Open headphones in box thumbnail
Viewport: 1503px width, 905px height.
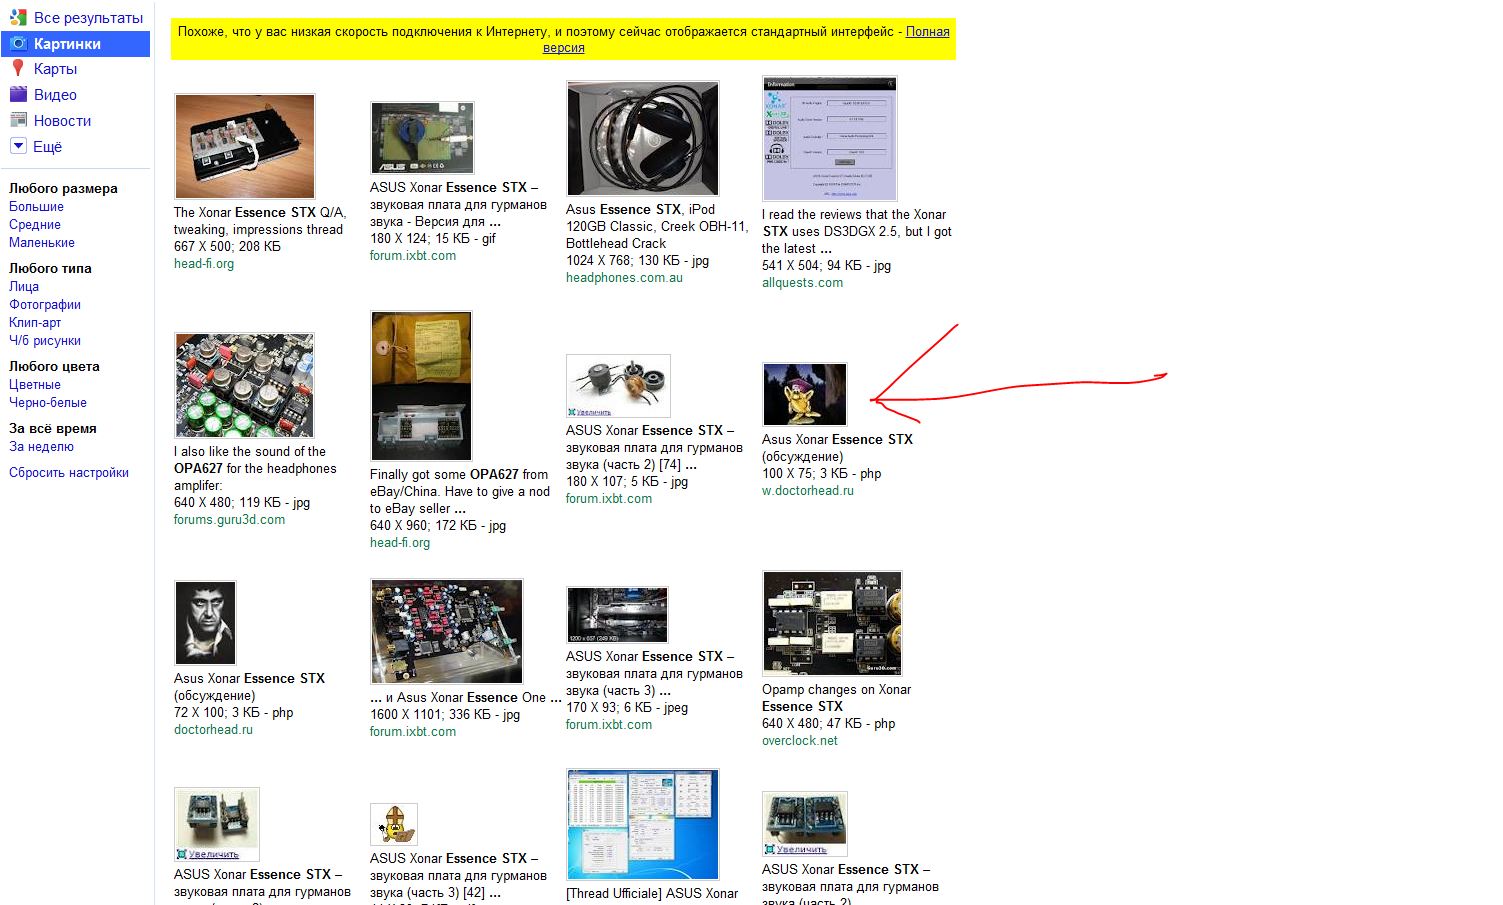642,138
